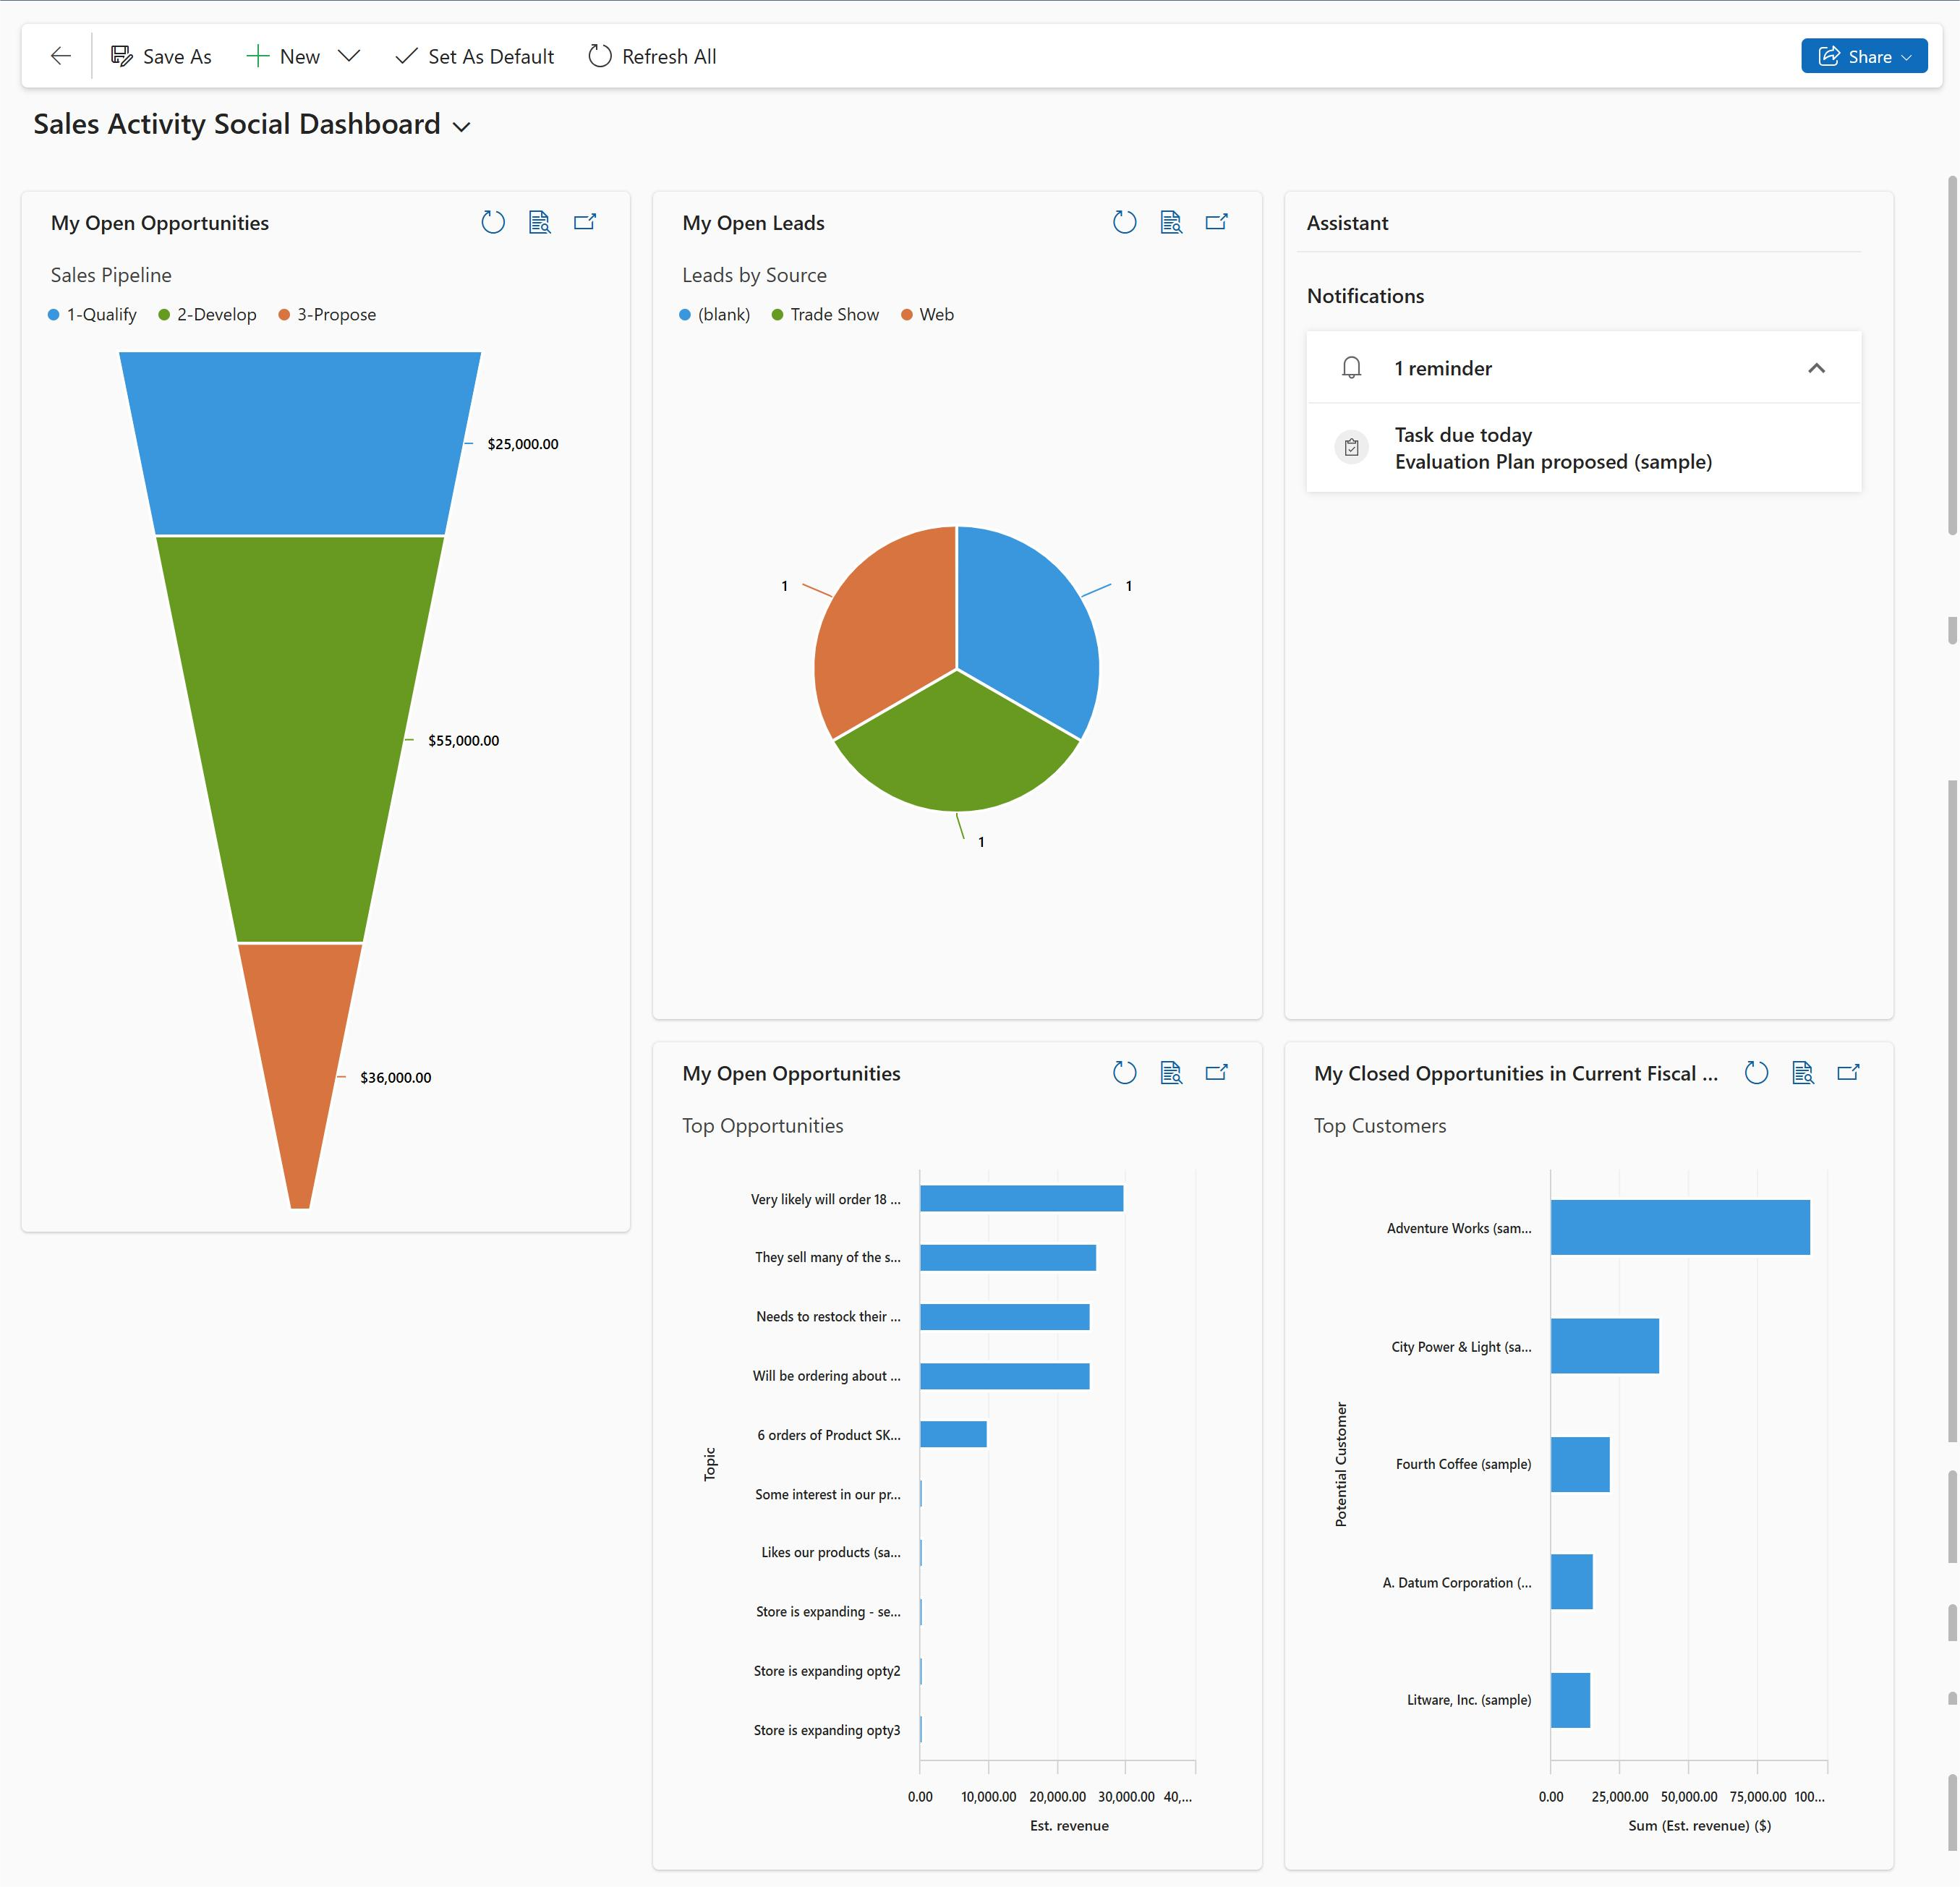Click the New dashboard dropdown arrow
This screenshot has width=1960, height=1887.
[x=350, y=56]
